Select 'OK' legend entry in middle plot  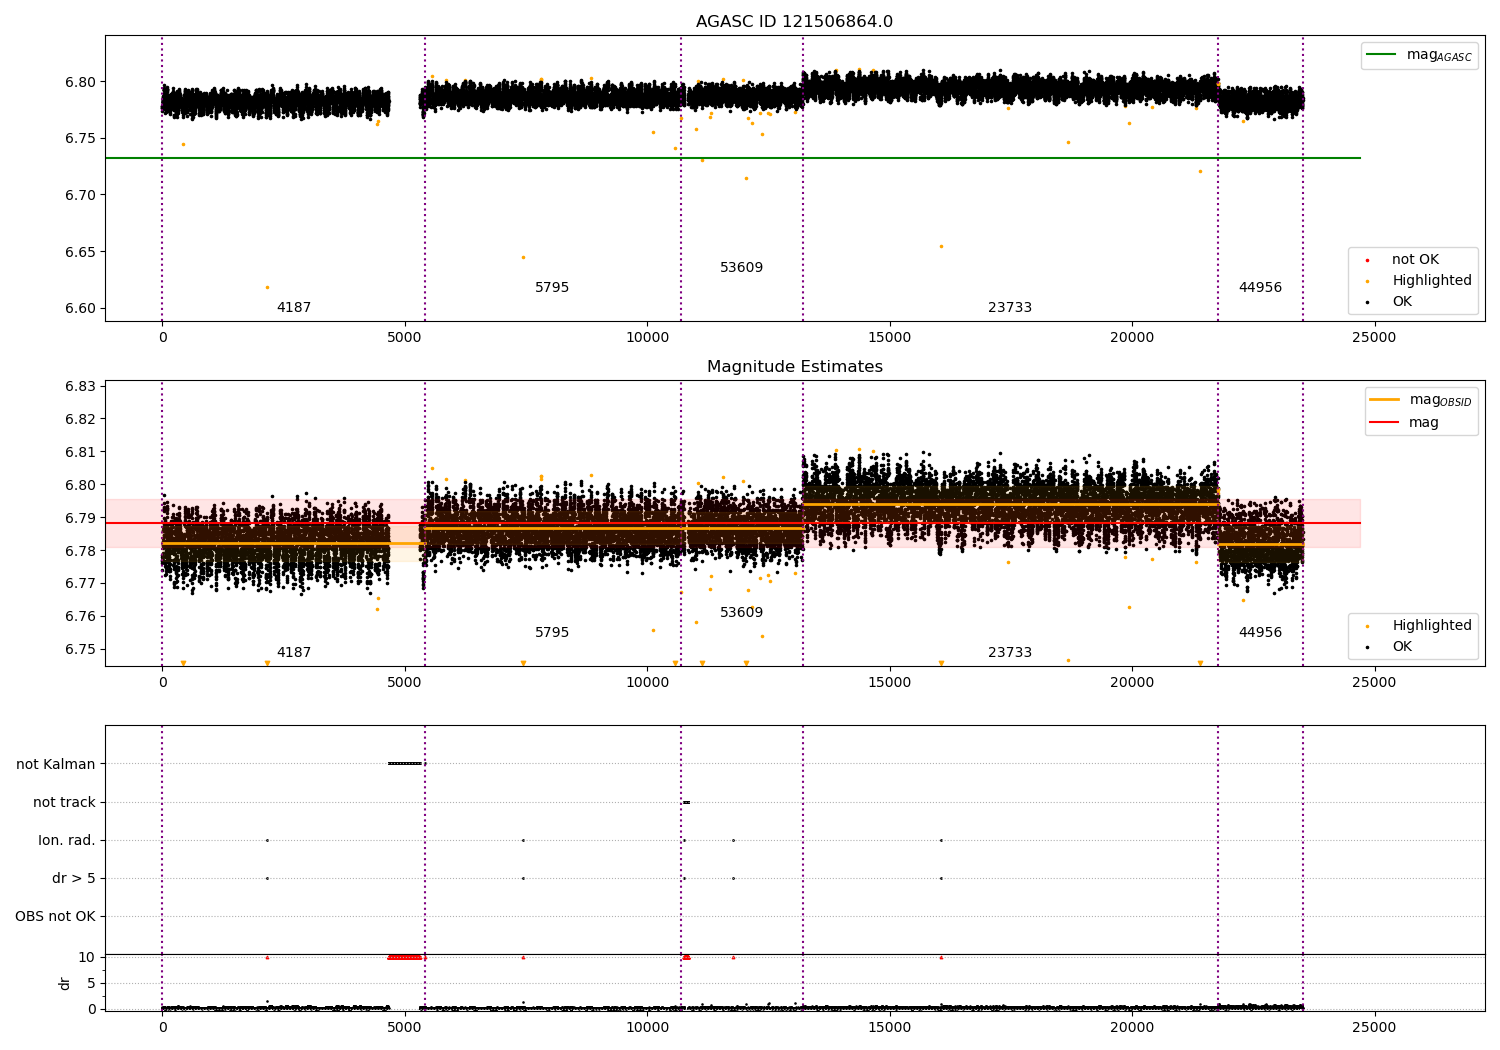(1402, 647)
